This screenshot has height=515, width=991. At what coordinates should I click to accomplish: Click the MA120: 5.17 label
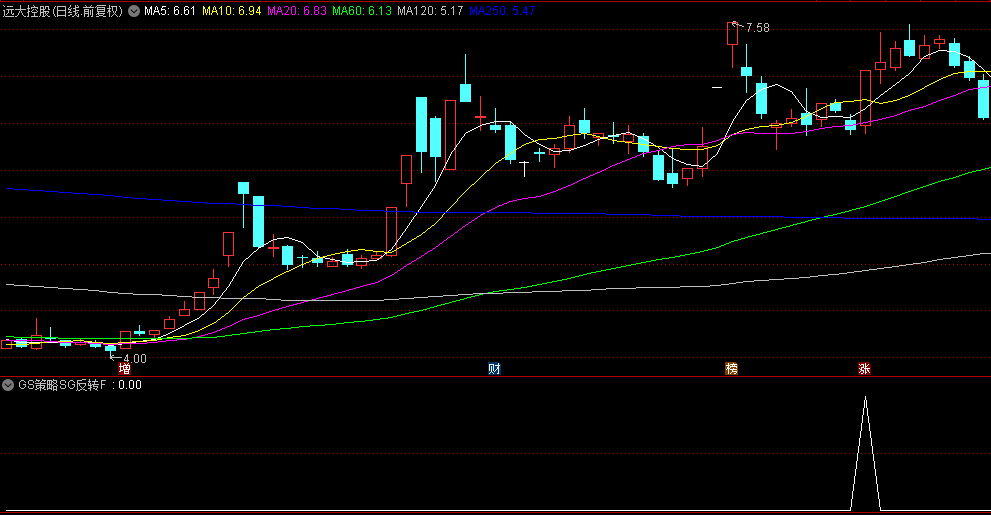point(430,11)
